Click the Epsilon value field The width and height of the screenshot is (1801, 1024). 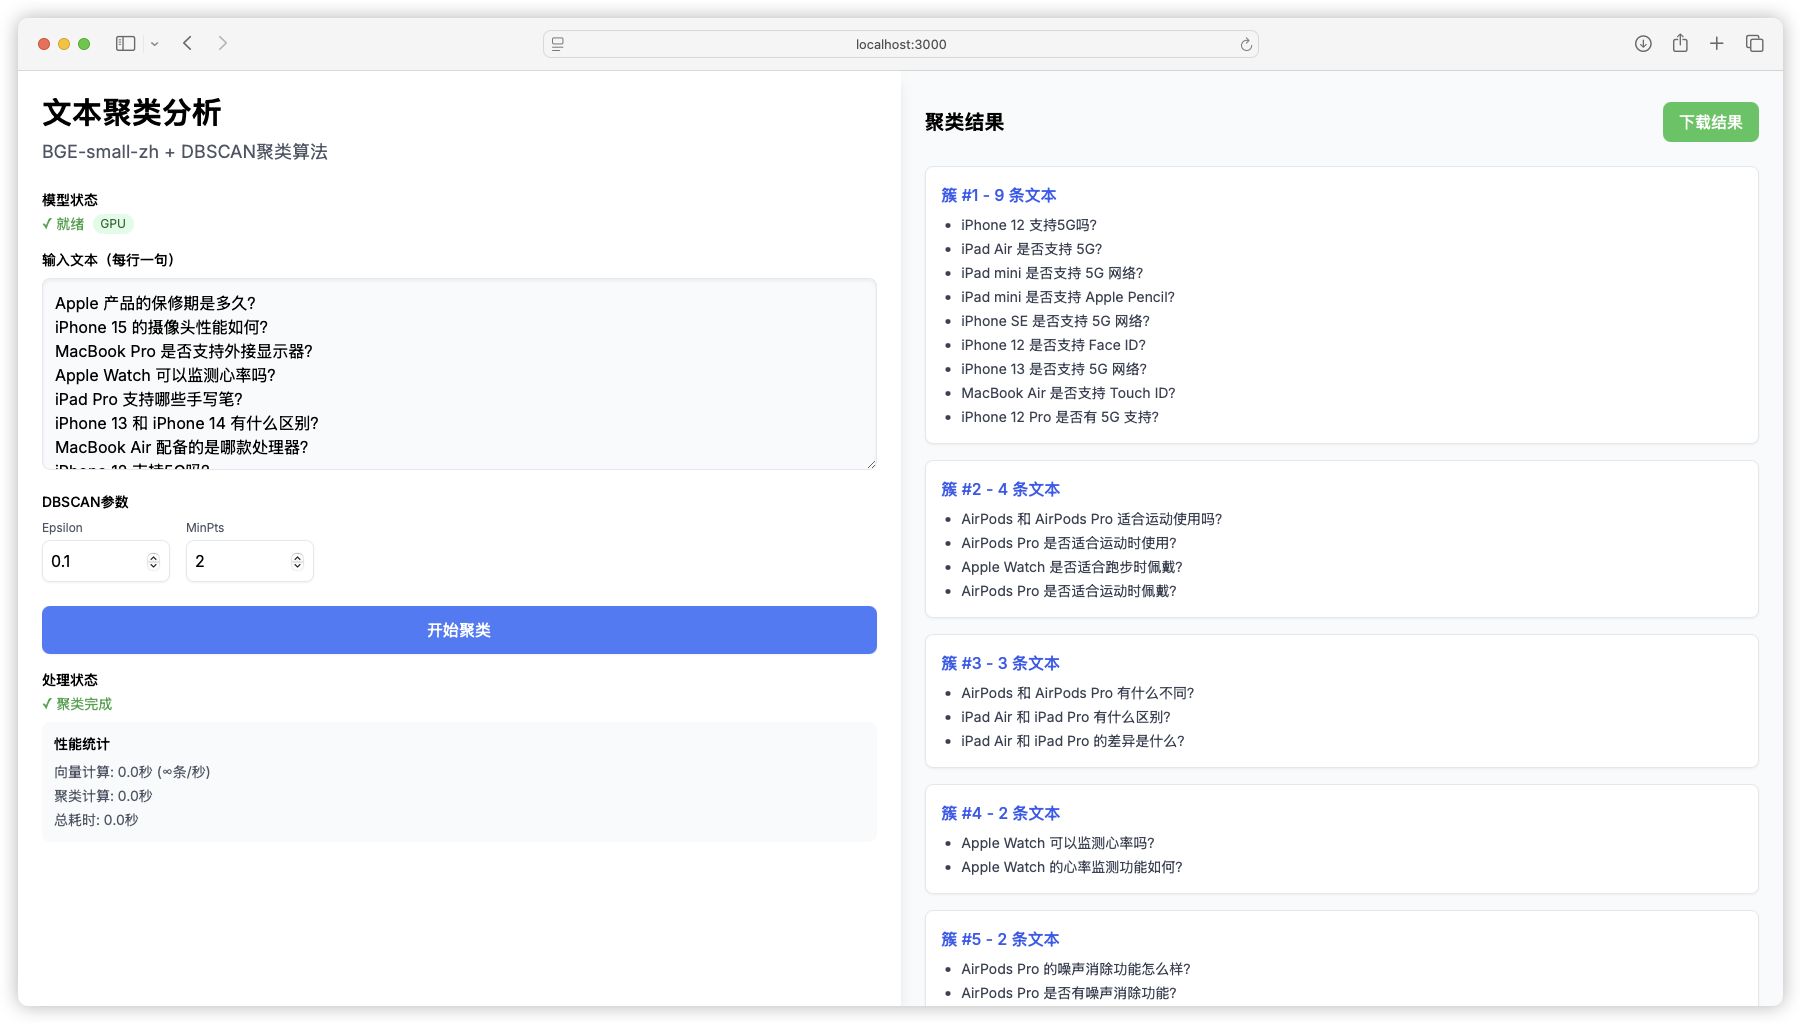[105, 561]
